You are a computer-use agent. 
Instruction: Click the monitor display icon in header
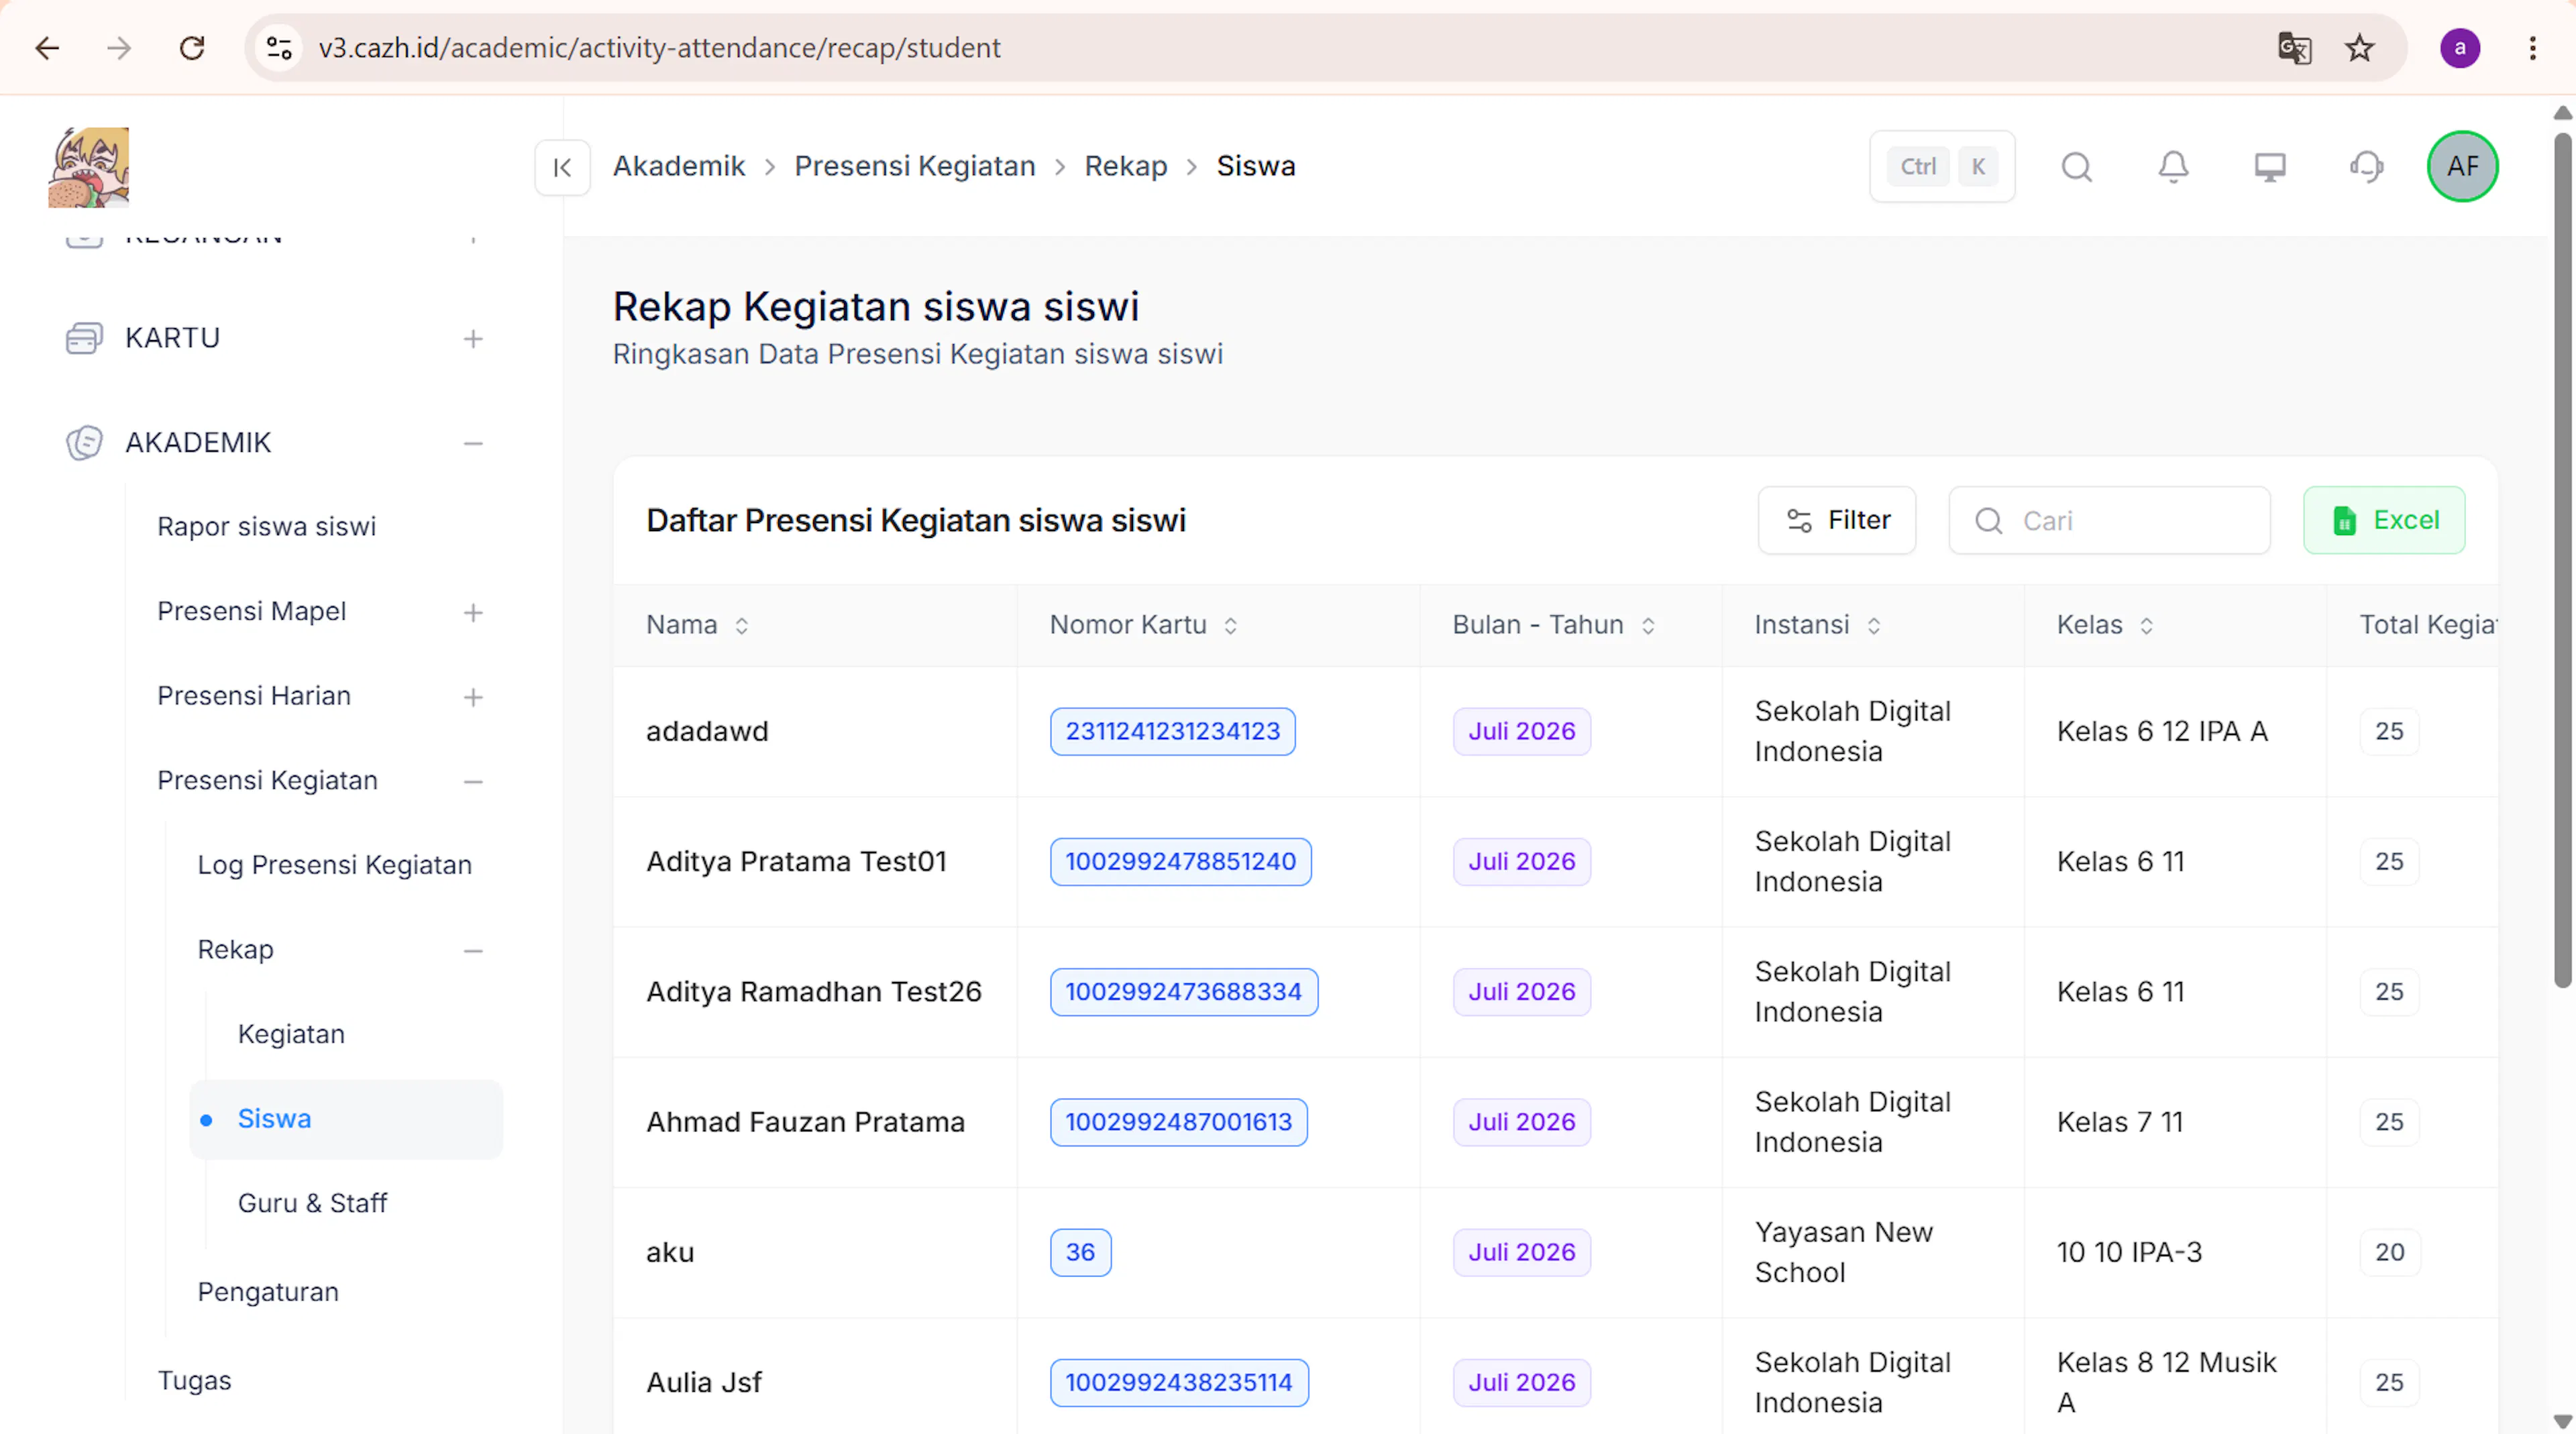(x=2269, y=166)
